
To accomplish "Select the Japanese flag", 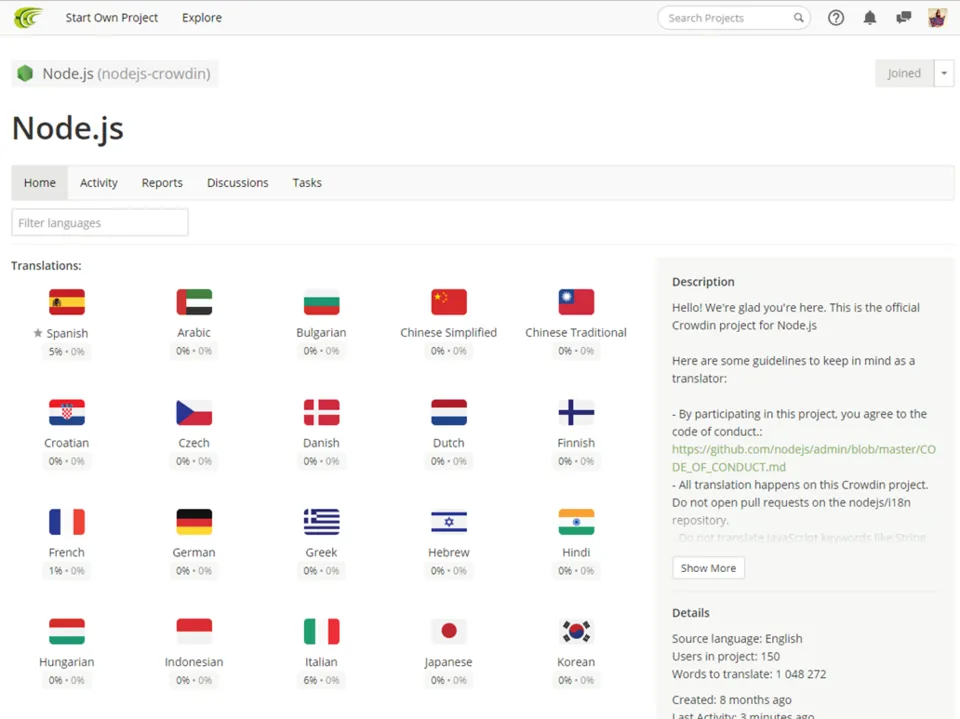I will (x=449, y=631).
